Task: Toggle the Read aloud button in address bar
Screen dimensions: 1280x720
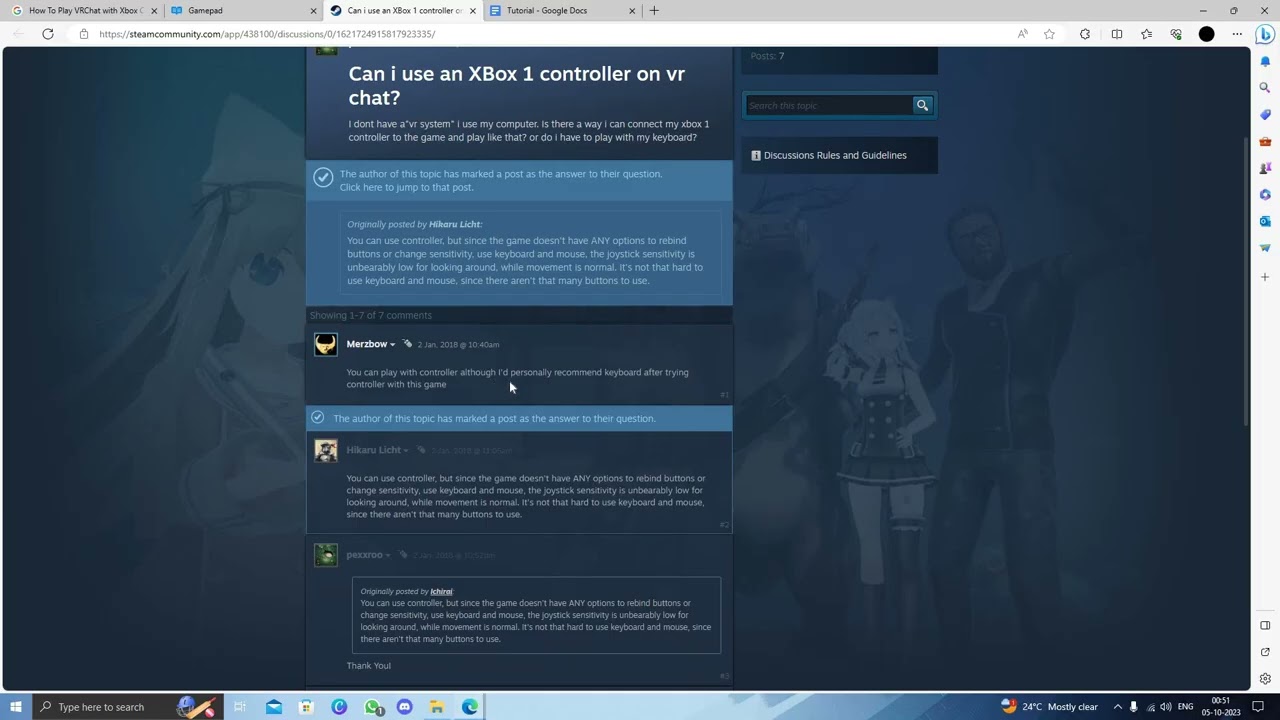Action: pyautogui.click(x=1022, y=34)
